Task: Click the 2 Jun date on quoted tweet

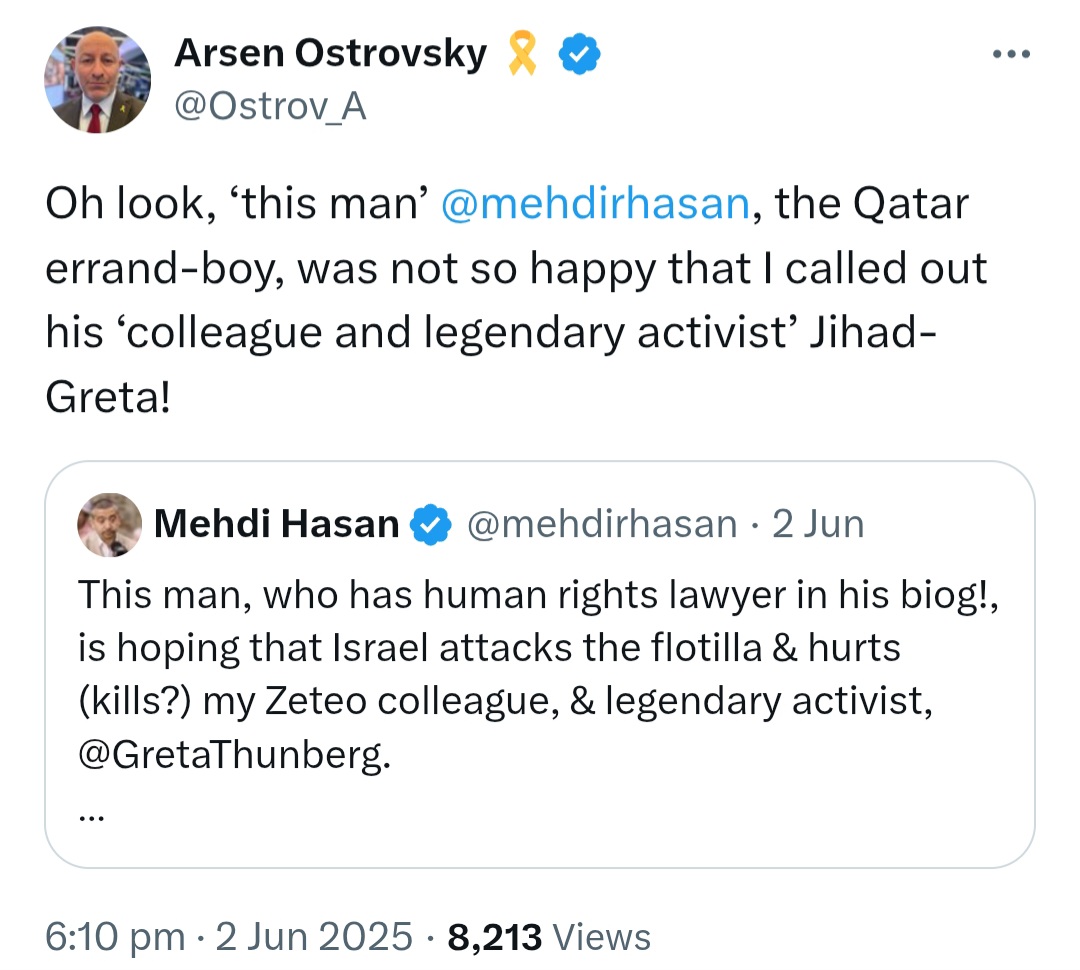Action: point(818,524)
